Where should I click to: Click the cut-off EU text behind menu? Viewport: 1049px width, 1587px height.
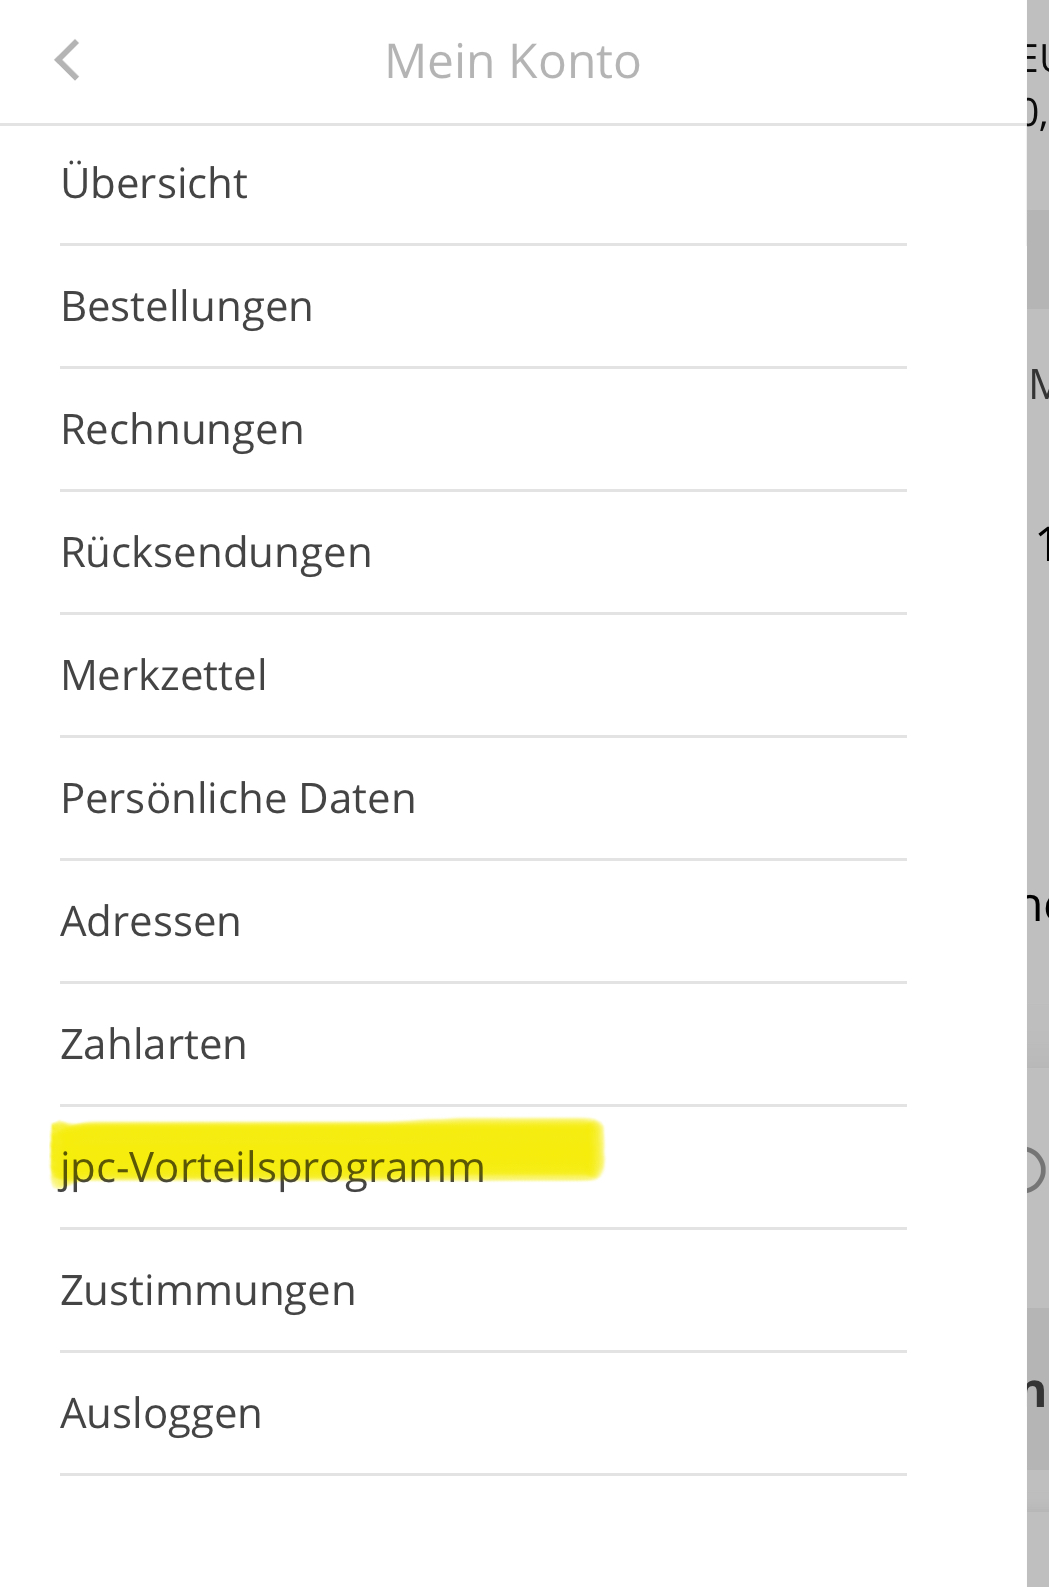[1037, 58]
